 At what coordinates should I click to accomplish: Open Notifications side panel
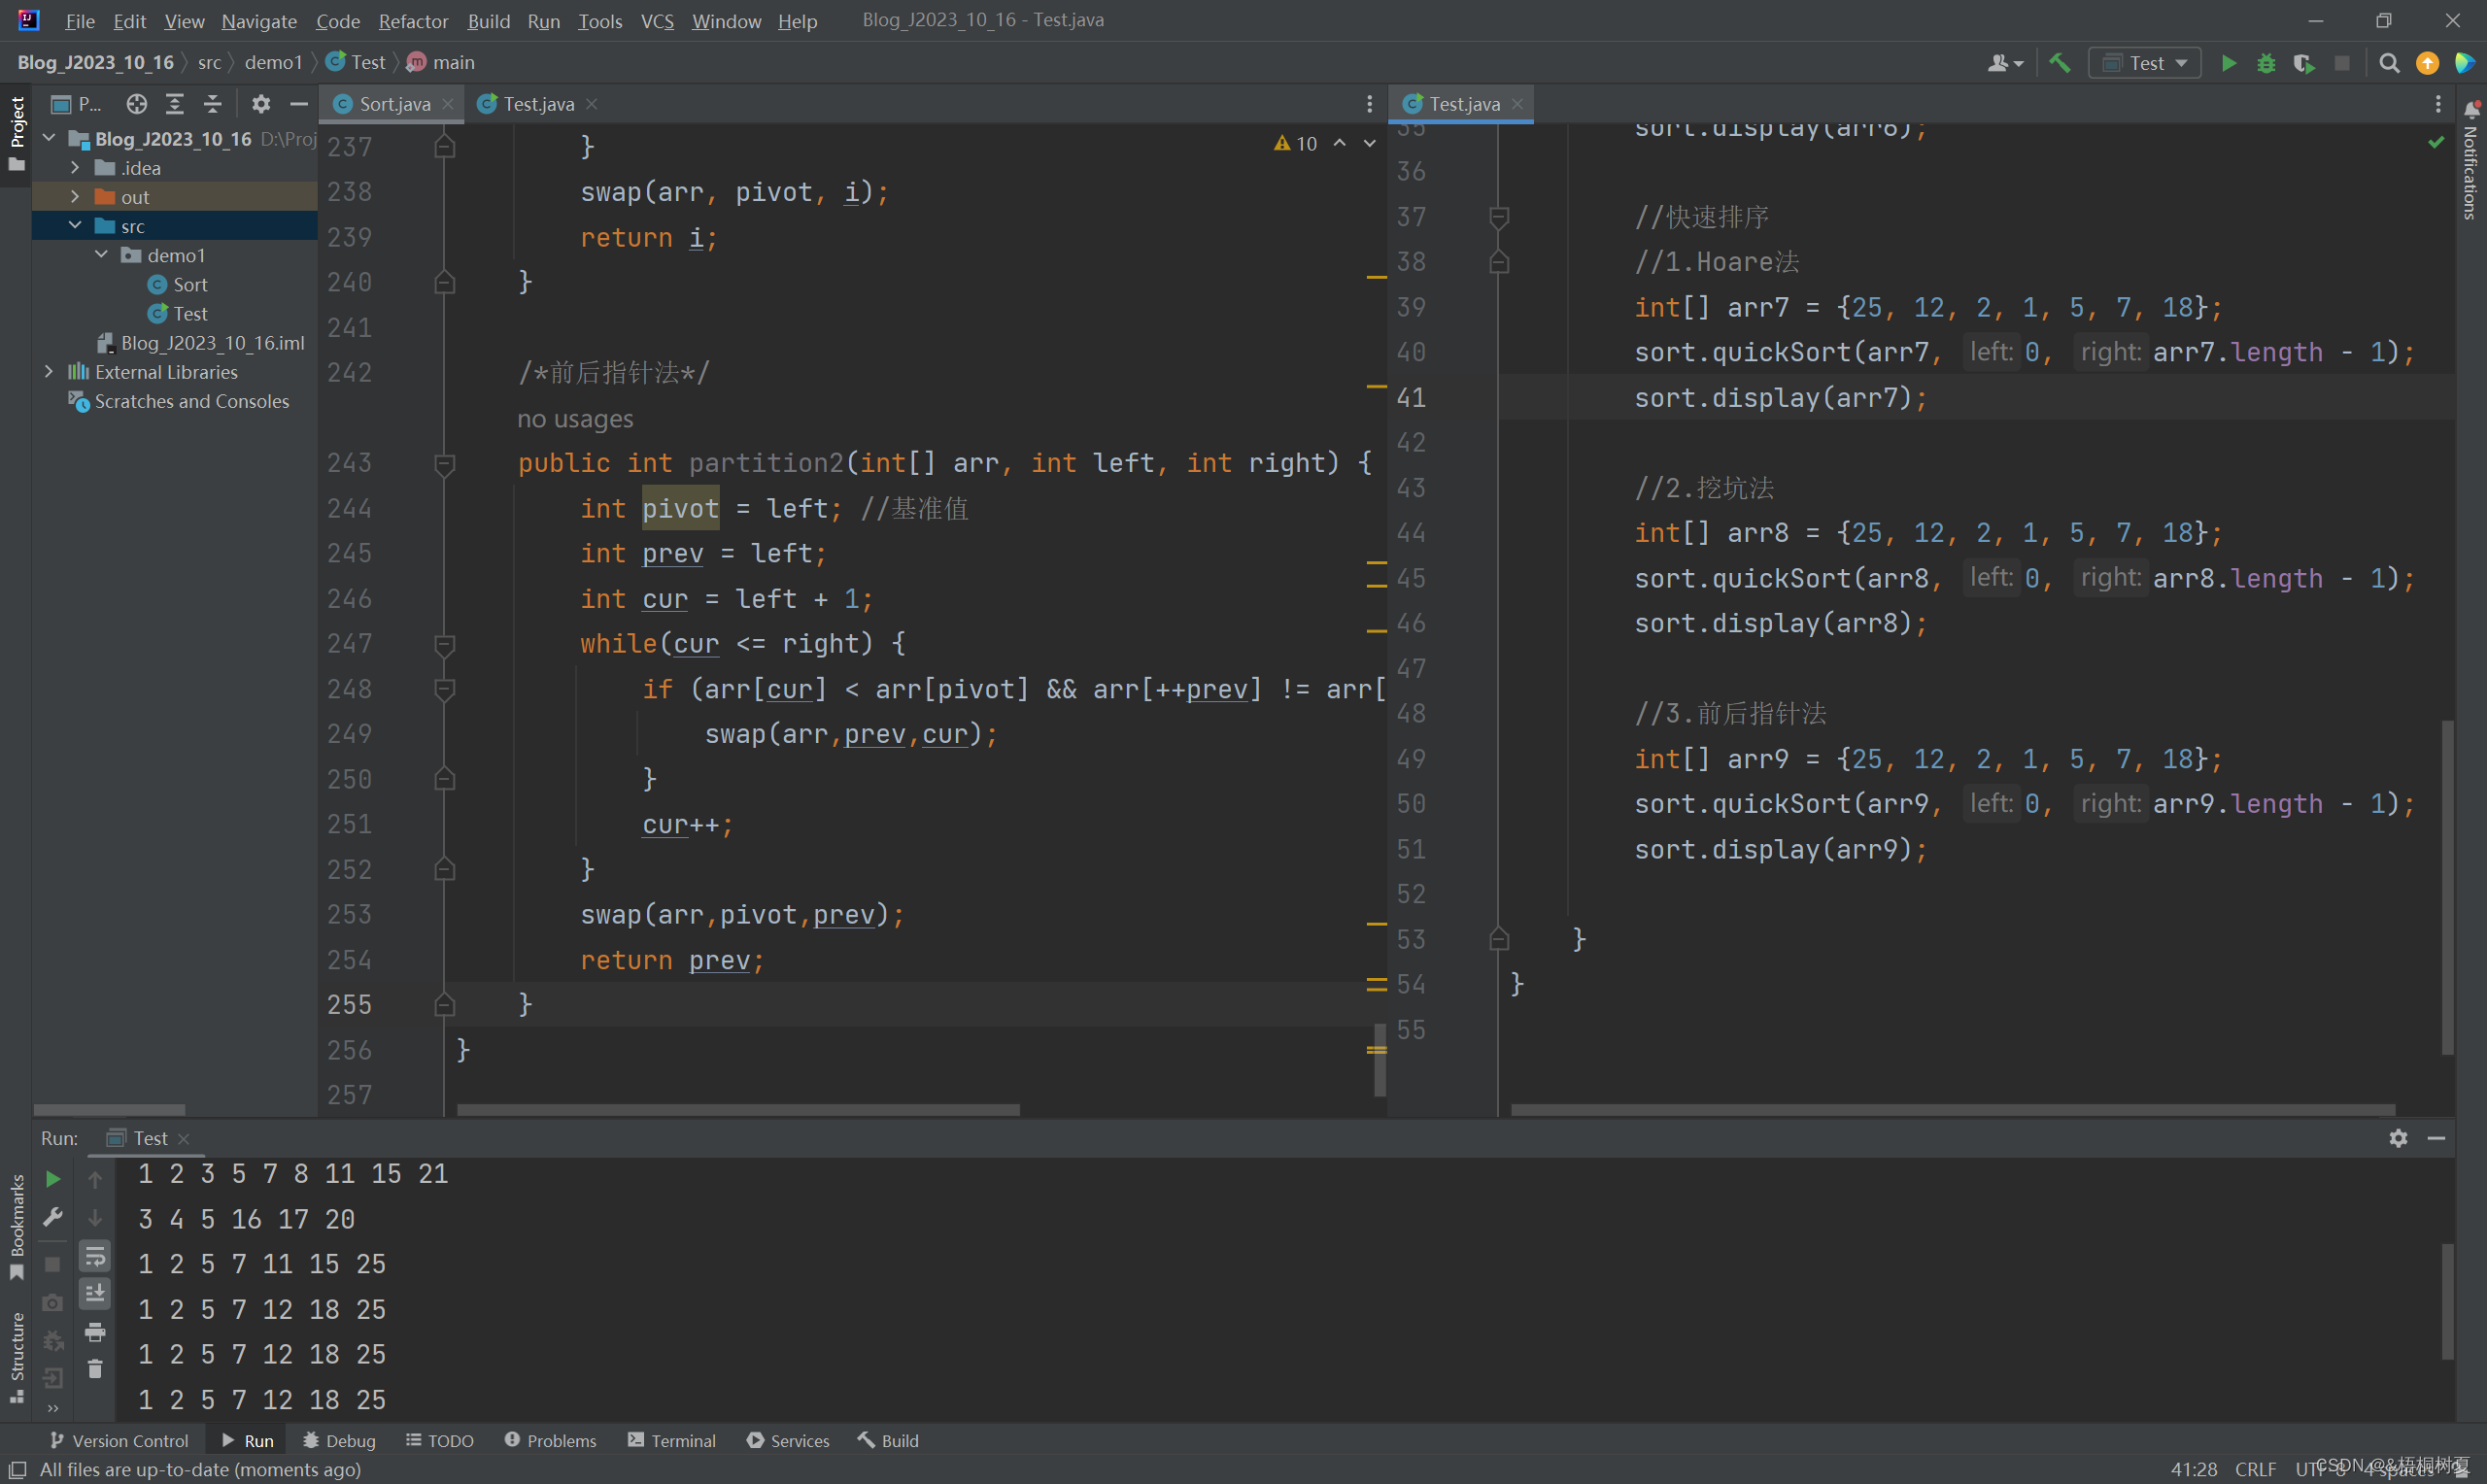click(2470, 160)
